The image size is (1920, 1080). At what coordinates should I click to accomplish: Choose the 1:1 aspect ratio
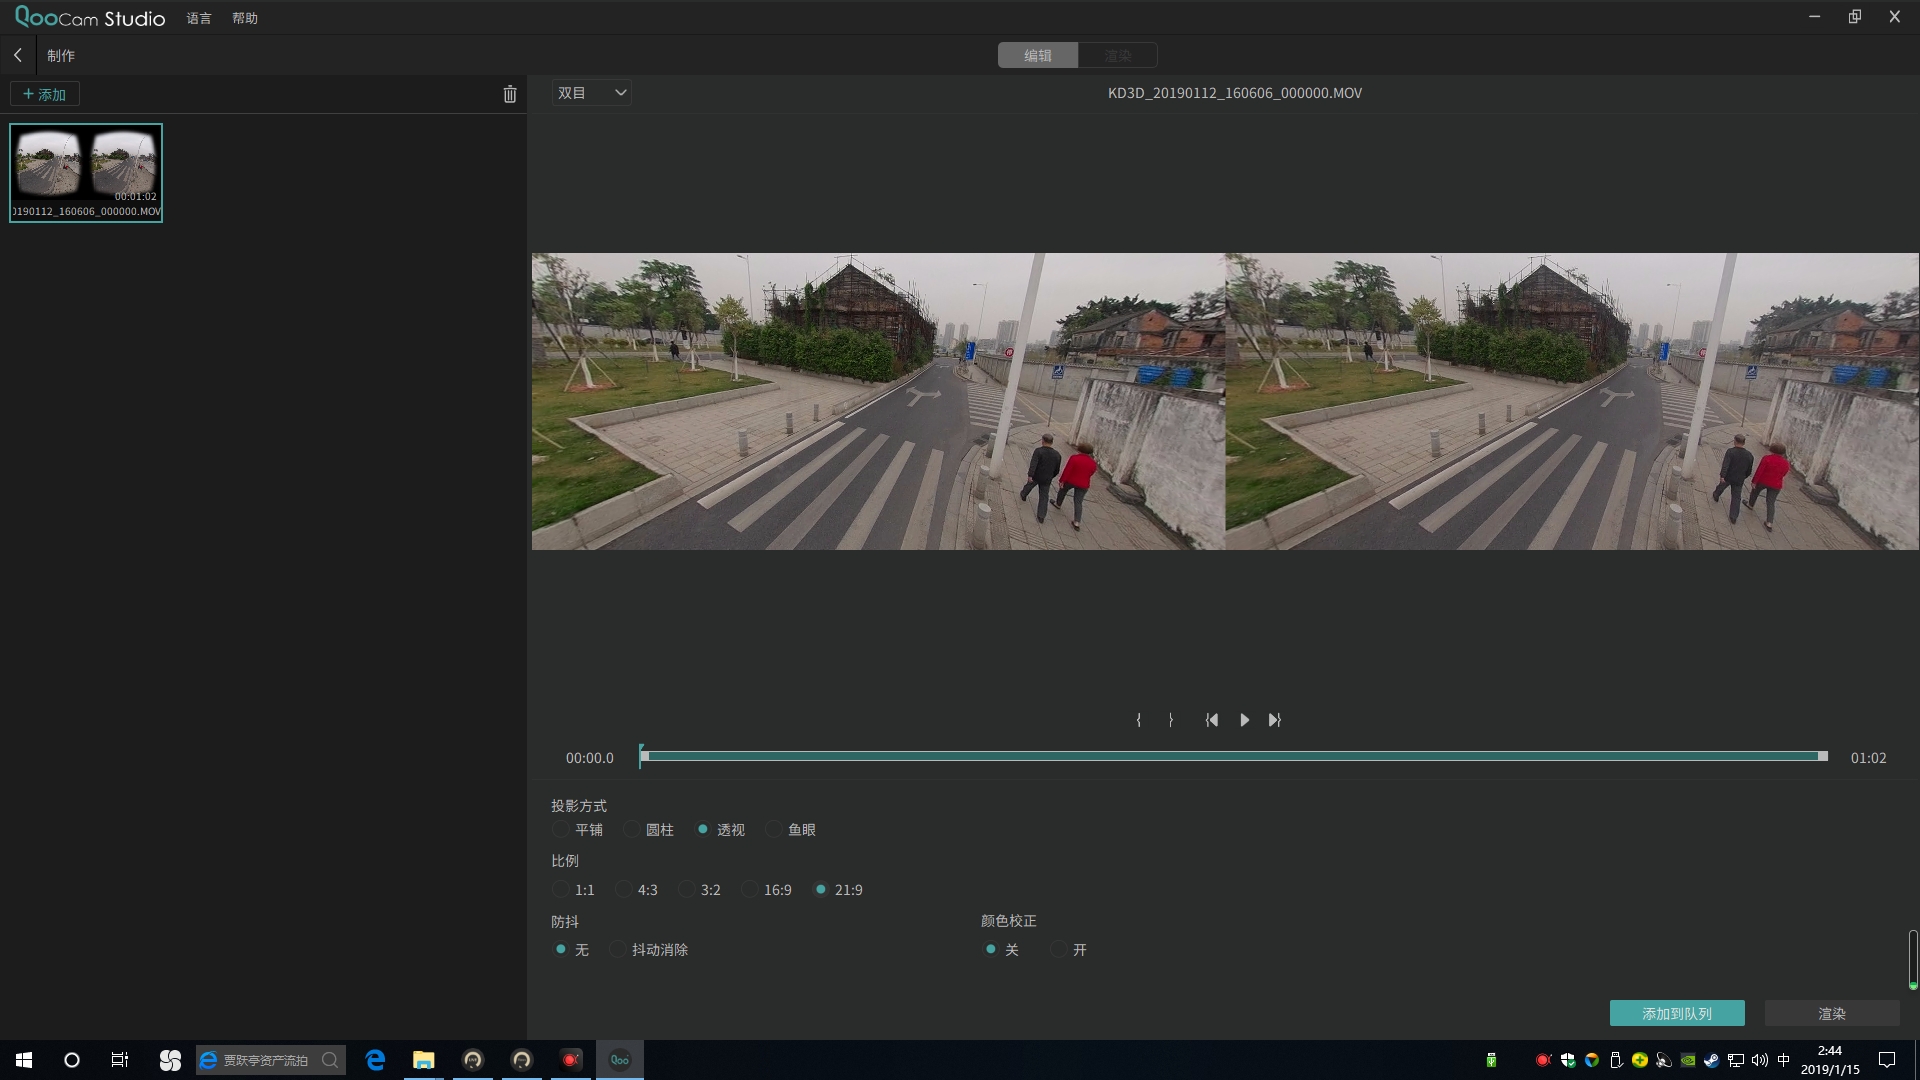tap(574, 890)
